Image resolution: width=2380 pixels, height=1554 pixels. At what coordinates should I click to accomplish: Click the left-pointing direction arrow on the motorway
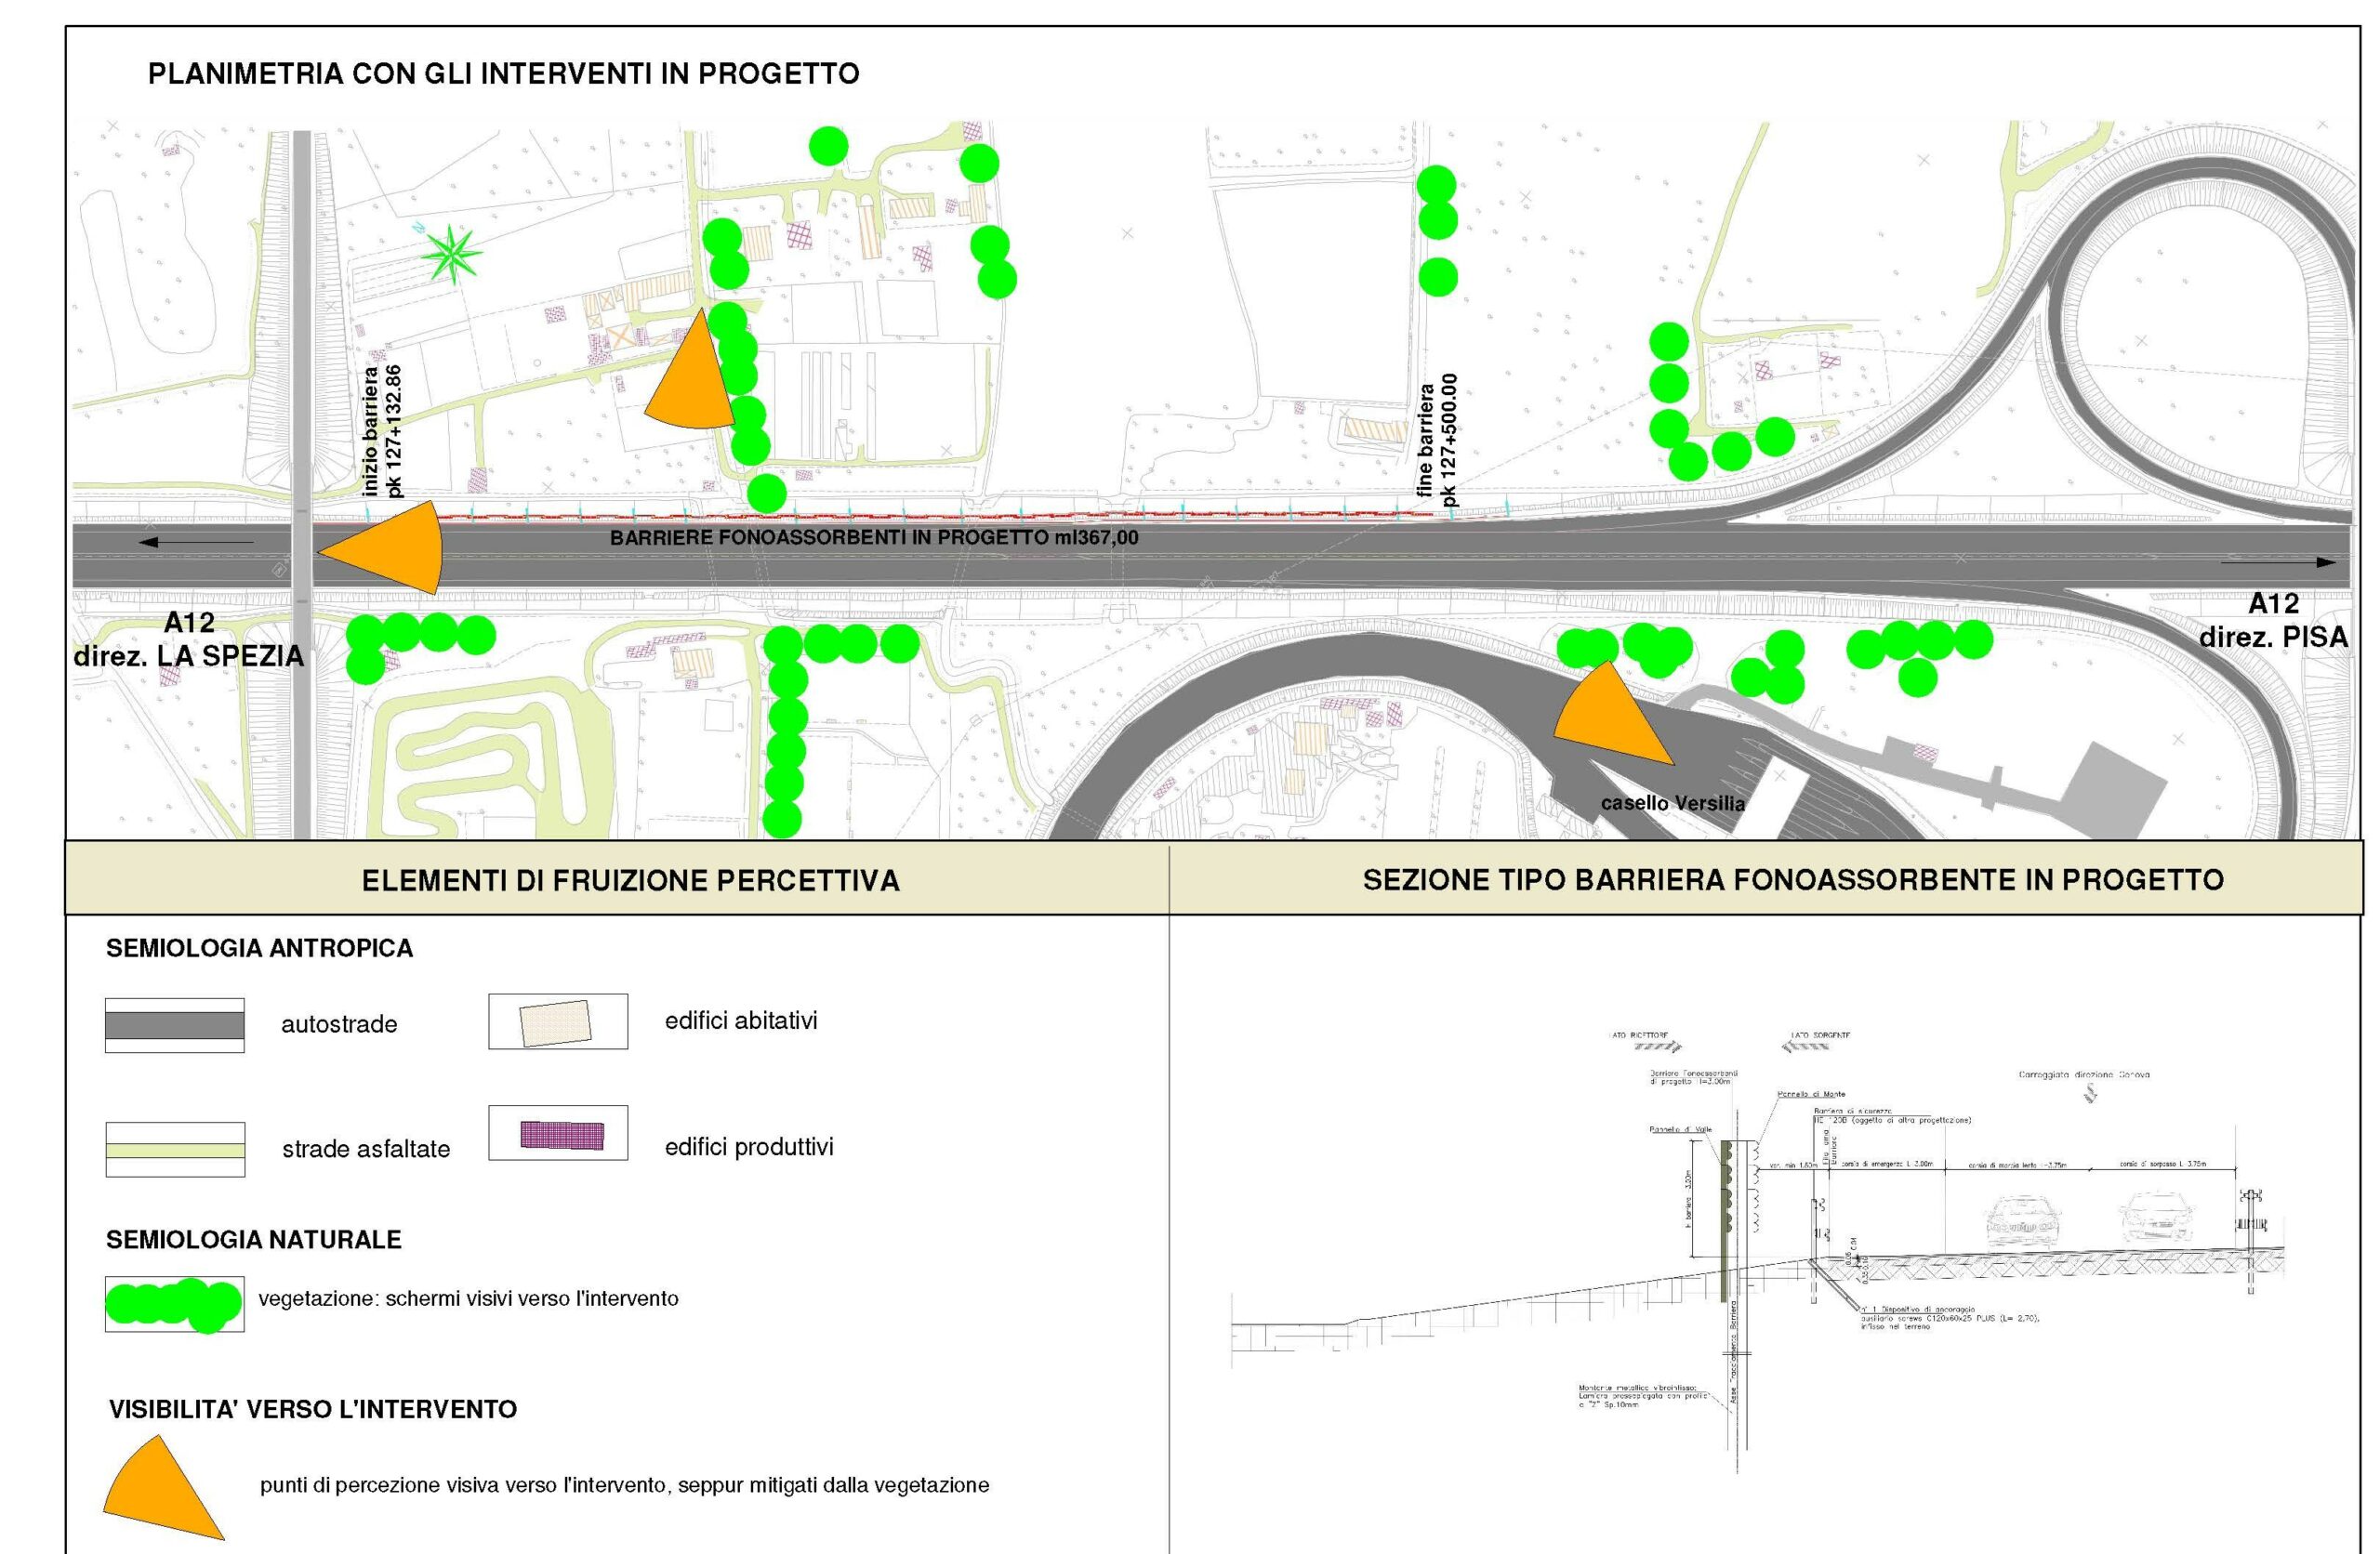[x=195, y=543]
